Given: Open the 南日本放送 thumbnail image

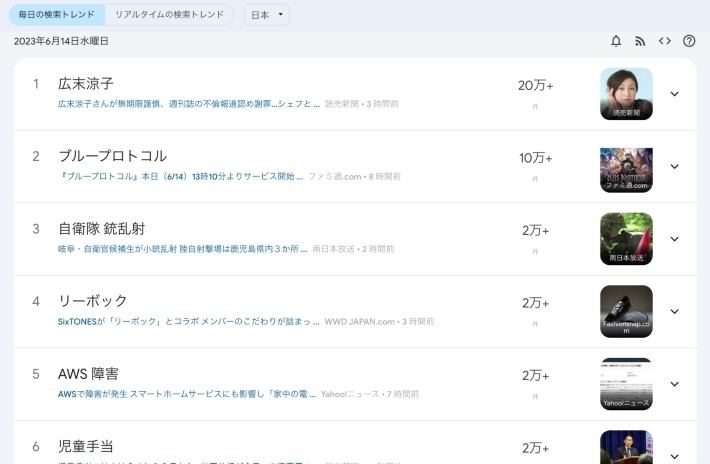Looking at the screenshot, I should (626, 239).
